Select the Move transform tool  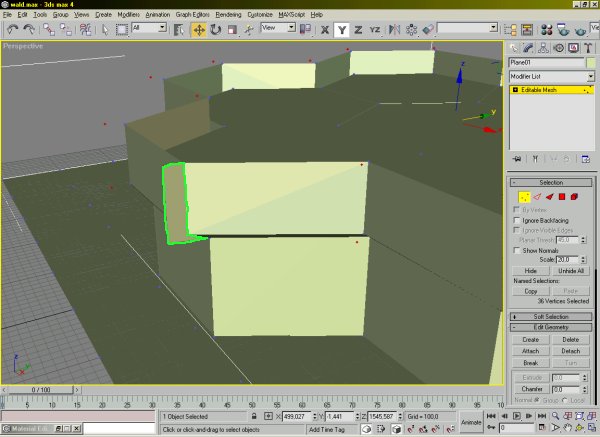pos(199,29)
